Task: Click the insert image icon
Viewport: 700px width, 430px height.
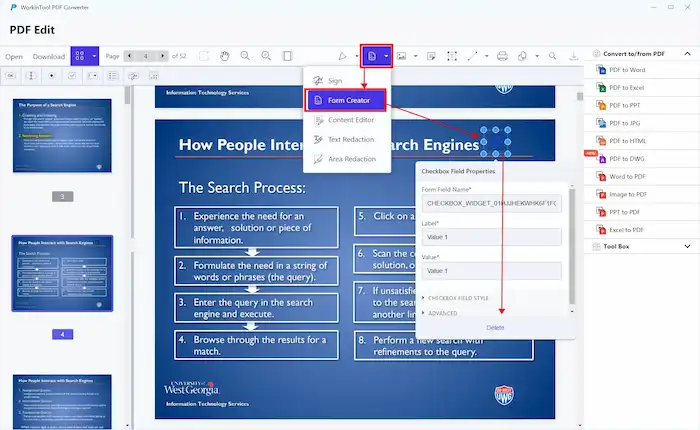Action: (x=402, y=56)
